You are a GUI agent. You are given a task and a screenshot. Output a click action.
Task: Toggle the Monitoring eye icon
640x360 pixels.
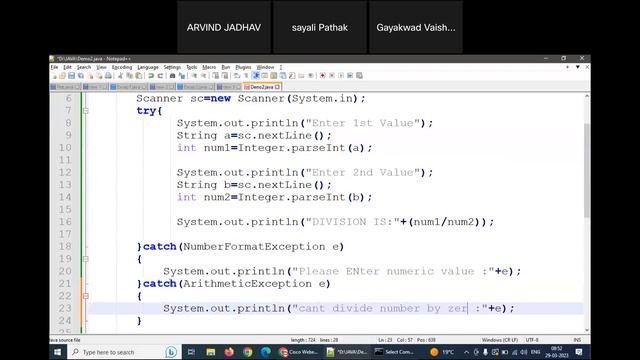click(x=310, y=76)
